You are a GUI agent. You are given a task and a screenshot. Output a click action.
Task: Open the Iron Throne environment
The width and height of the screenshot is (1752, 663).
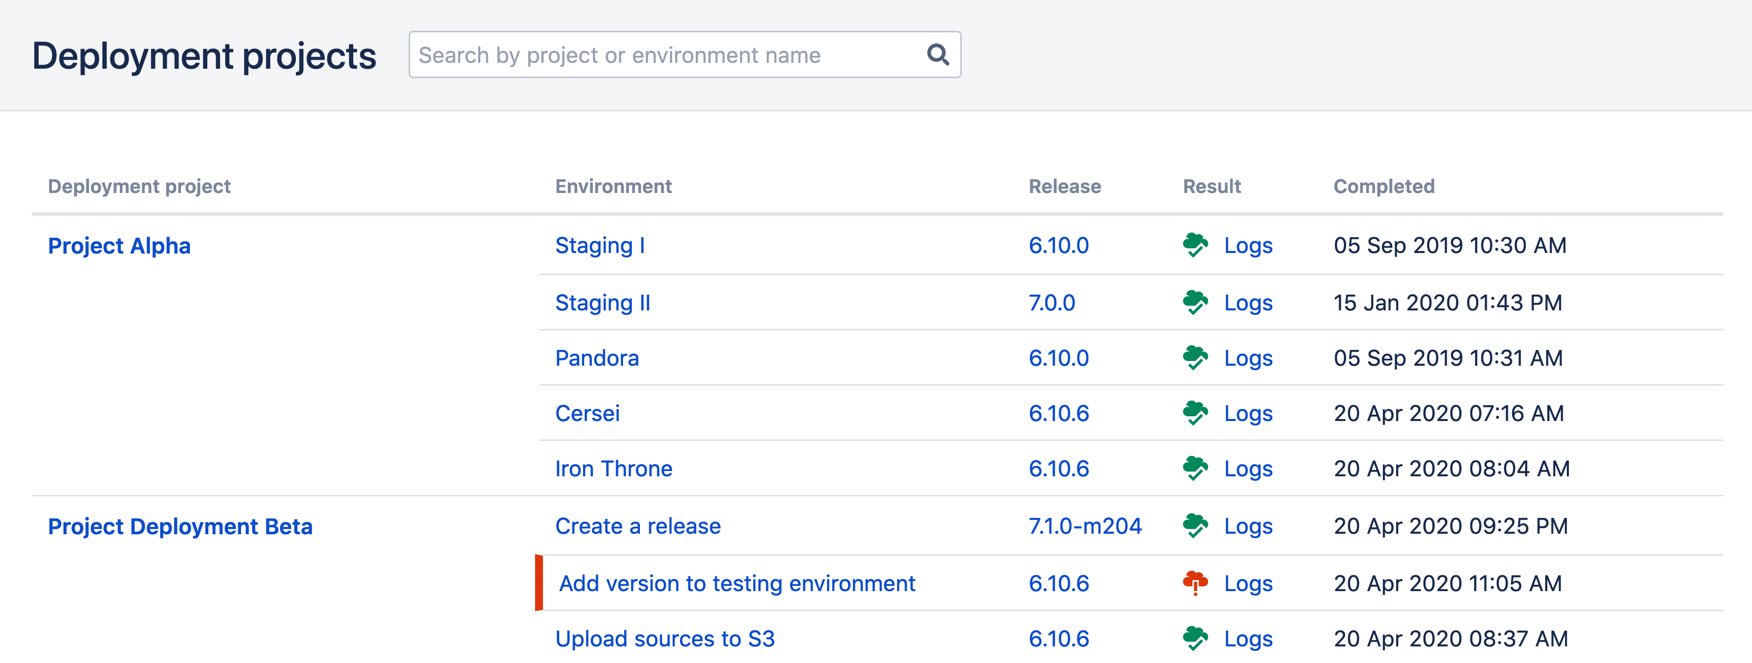tap(614, 468)
